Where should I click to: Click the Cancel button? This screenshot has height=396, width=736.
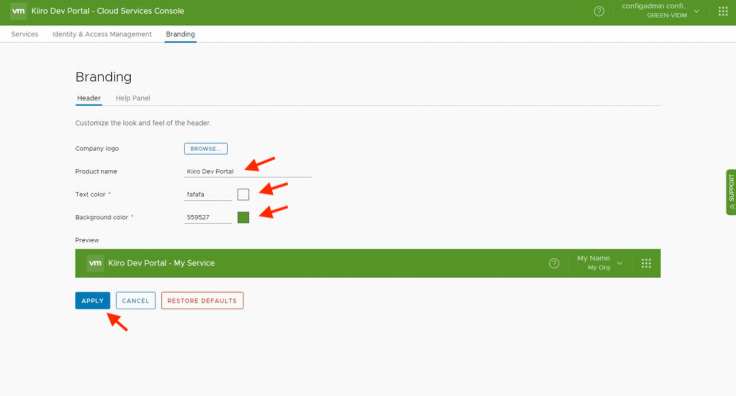tap(136, 301)
